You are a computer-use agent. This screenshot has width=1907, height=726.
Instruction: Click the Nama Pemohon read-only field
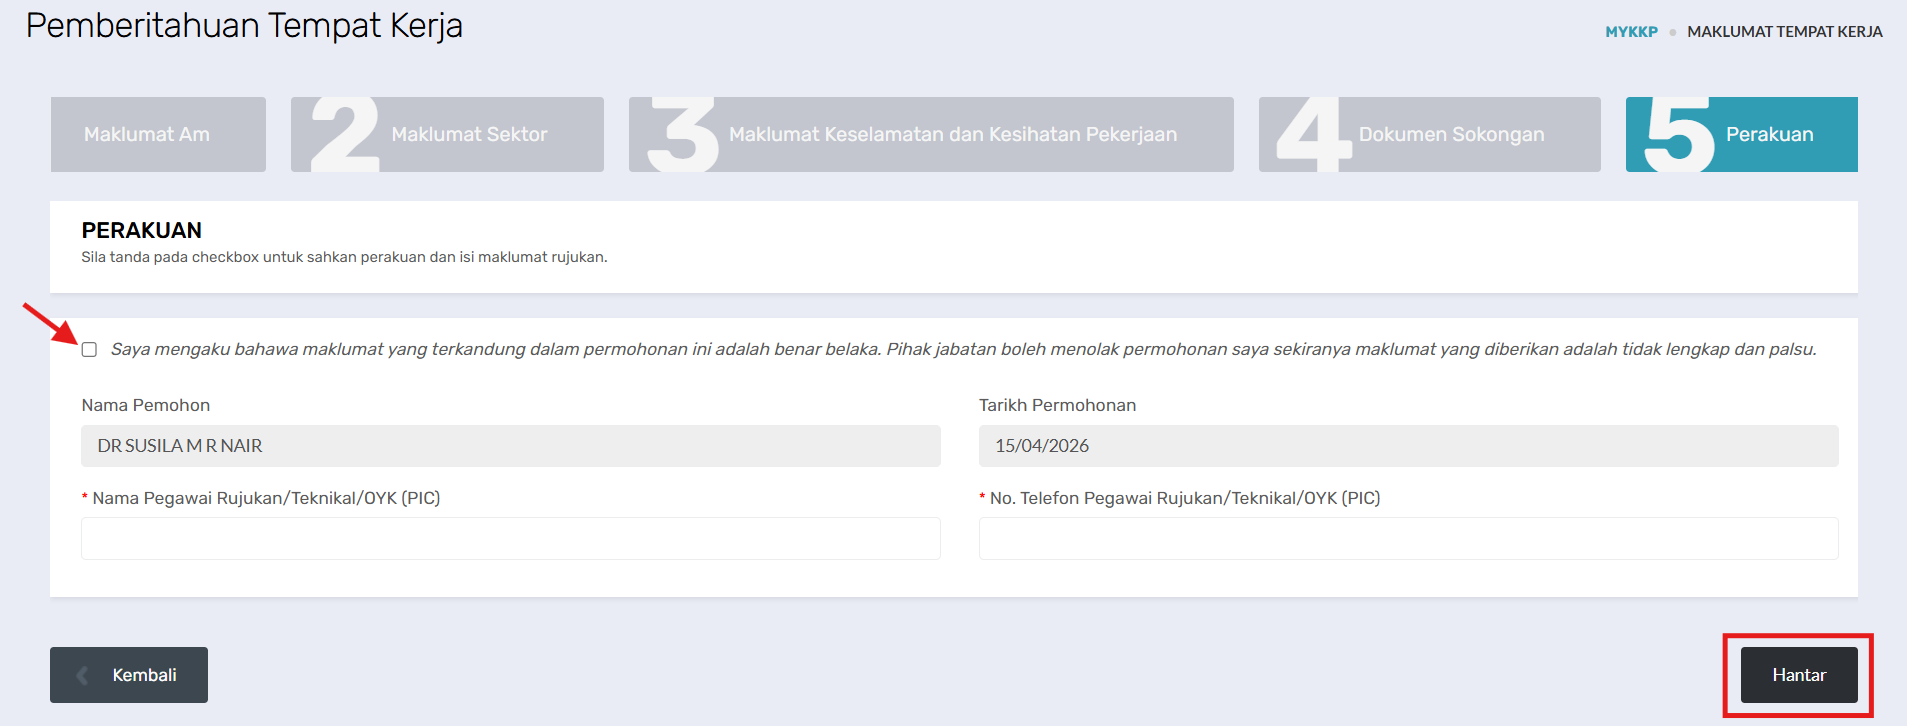pyautogui.click(x=510, y=446)
